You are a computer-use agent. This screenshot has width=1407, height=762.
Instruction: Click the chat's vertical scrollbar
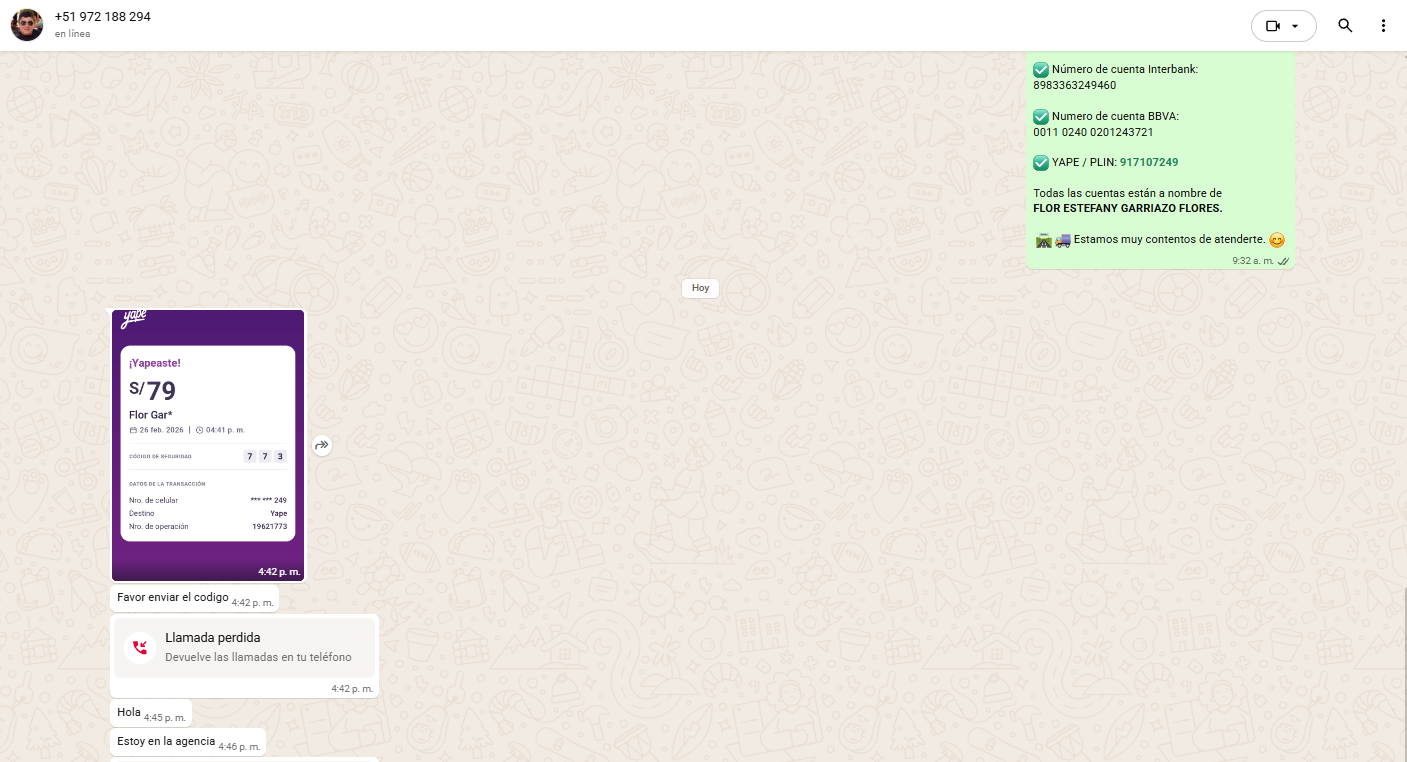[x=1403, y=670]
